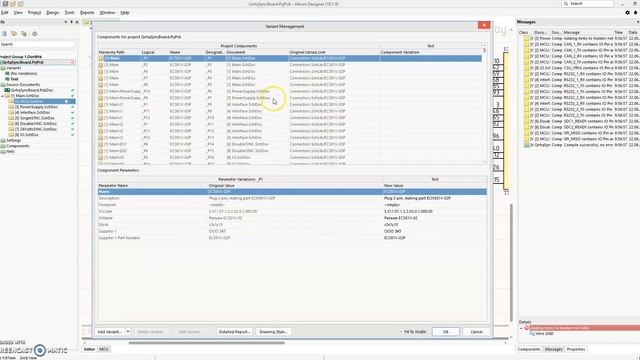Click the schematic icon beside PowerSupply.SchDoc

(11, 107)
